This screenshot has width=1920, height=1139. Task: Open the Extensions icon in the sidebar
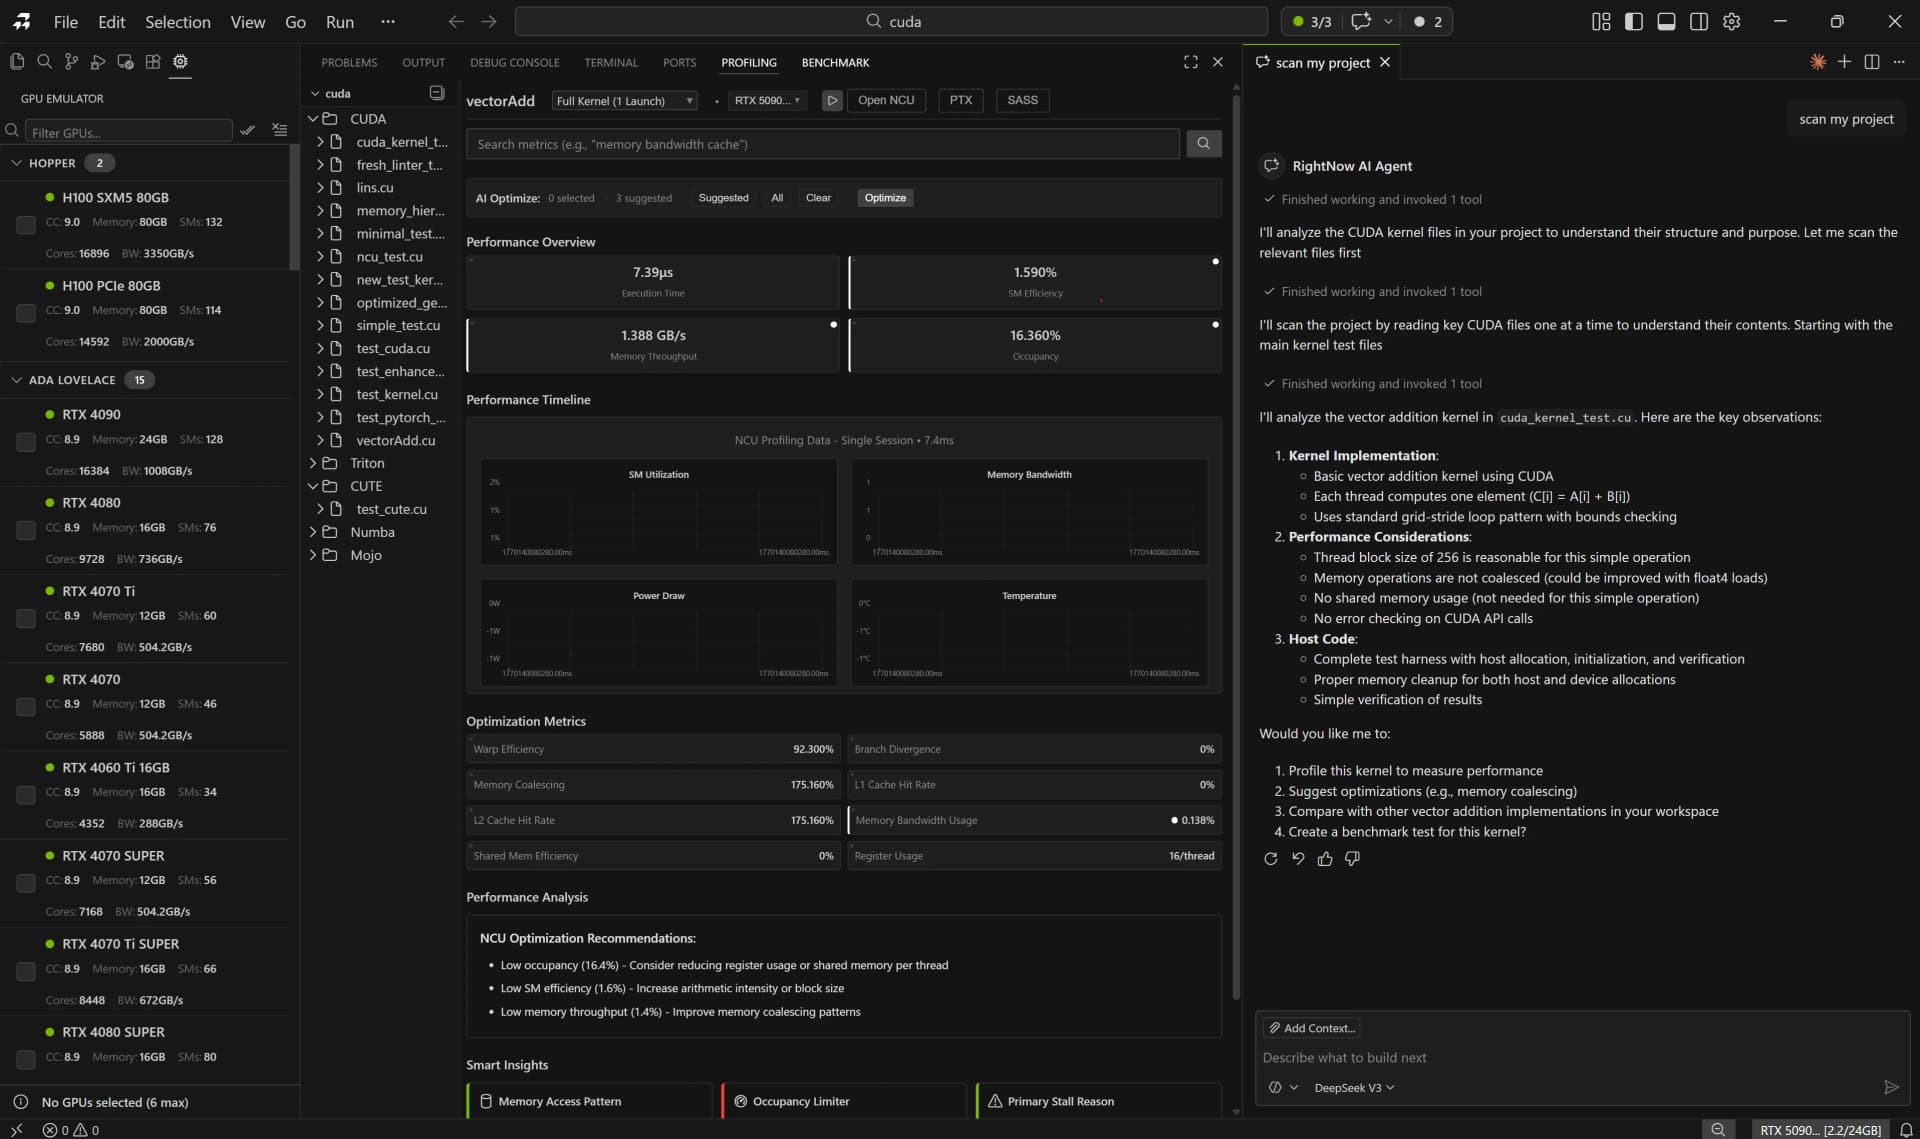(153, 61)
